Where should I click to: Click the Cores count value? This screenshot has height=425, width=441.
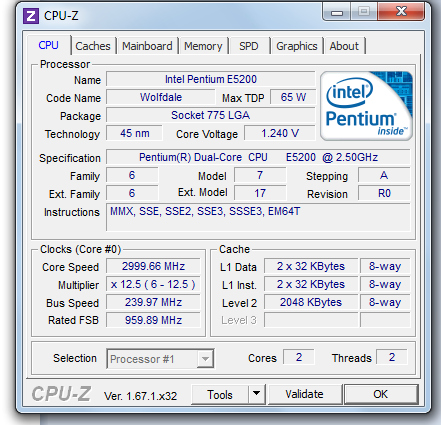click(x=299, y=357)
